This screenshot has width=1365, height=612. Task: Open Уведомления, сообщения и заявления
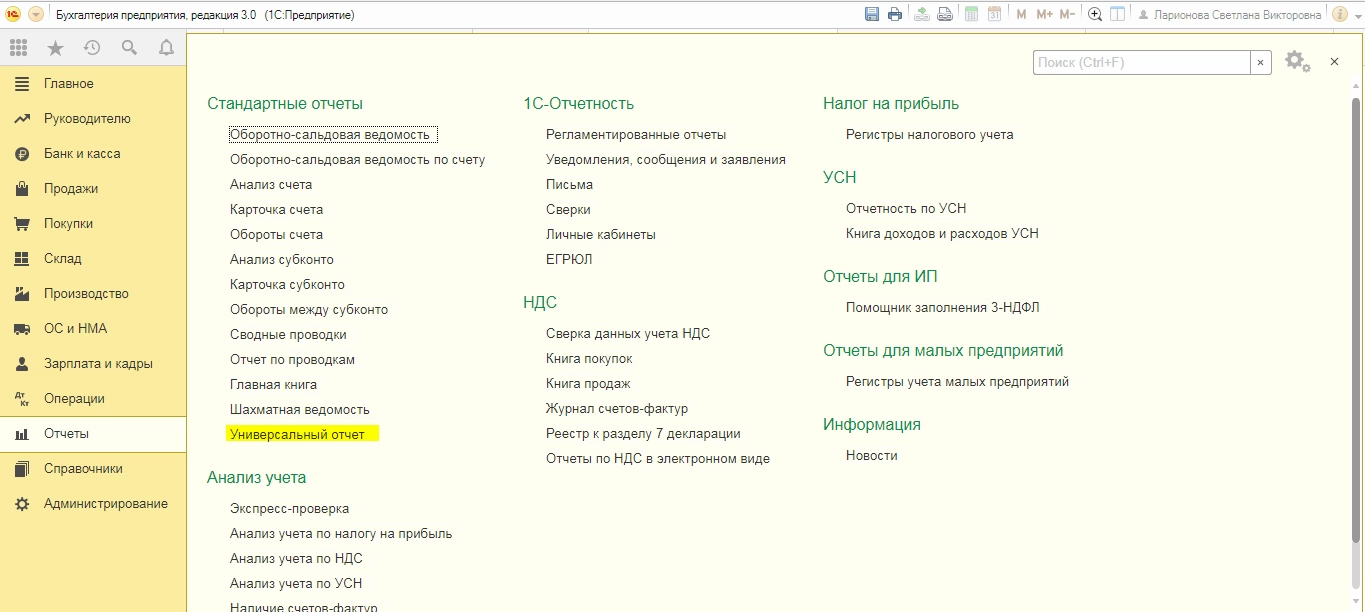(x=666, y=159)
